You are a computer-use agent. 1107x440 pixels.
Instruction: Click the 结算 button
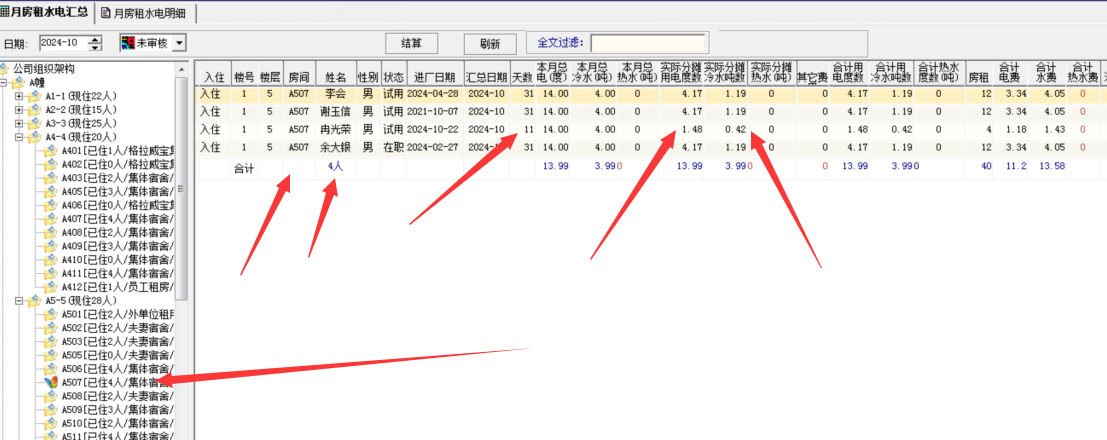coord(411,44)
